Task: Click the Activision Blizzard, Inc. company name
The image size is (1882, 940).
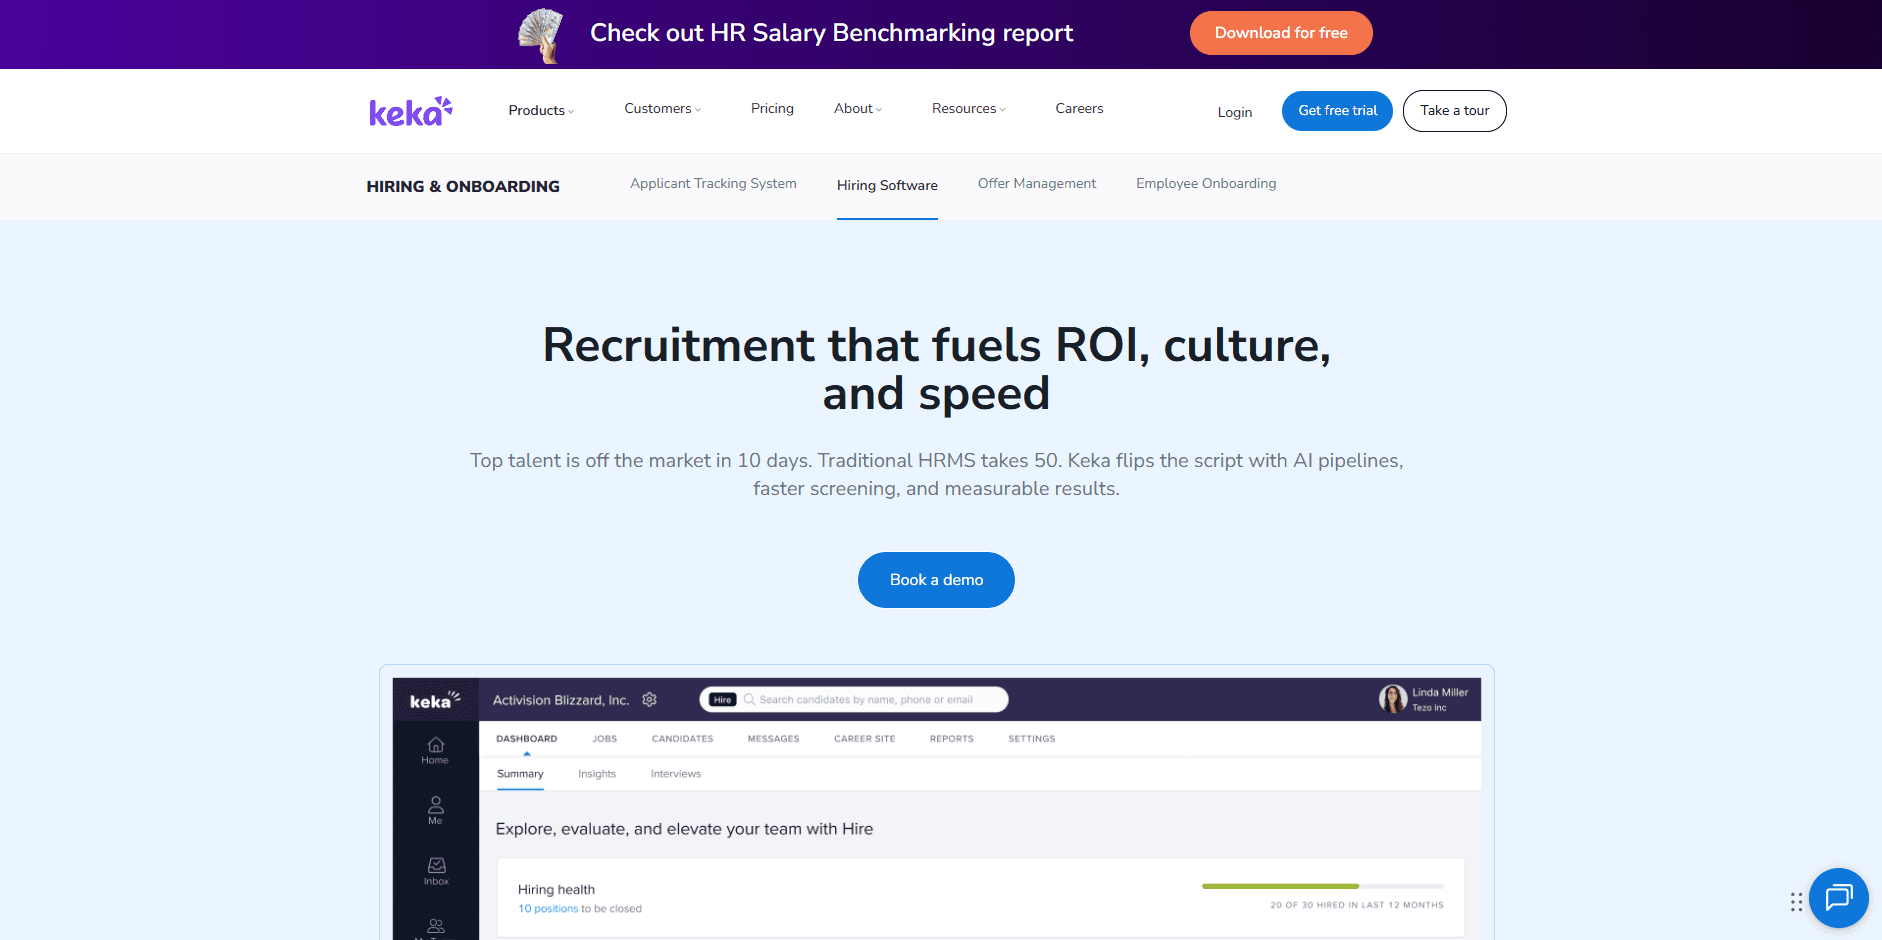Action: (x=561, y=700)
